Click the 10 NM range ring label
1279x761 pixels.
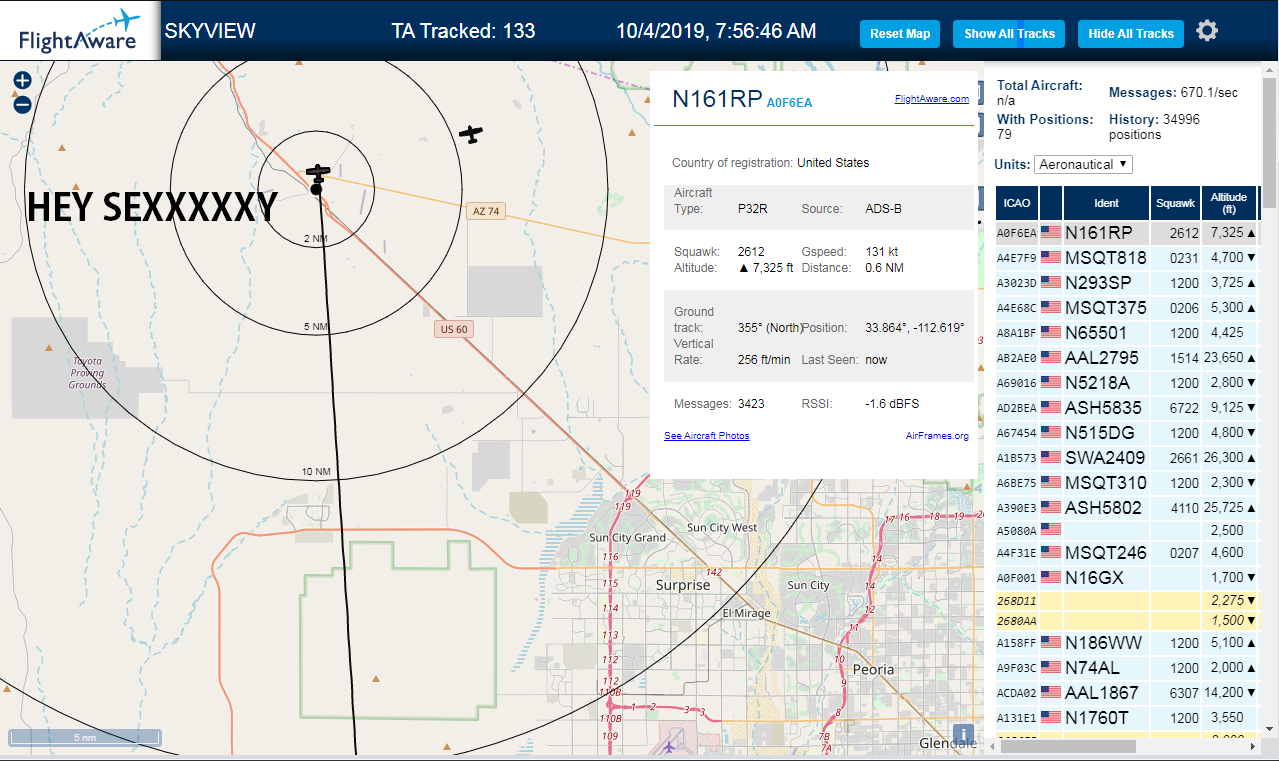315,471
